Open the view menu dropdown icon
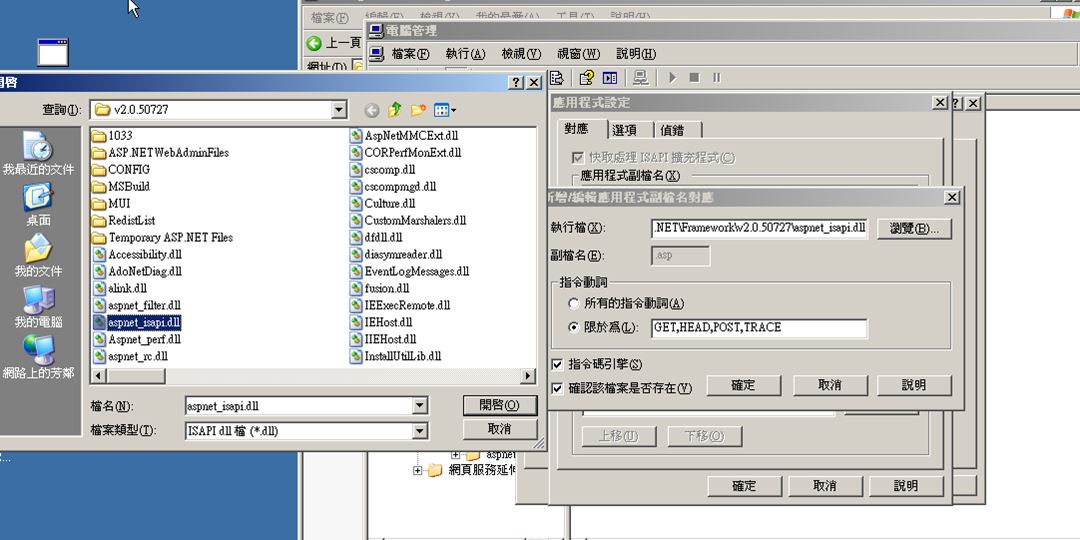The height and width of the screenshot is (540, 1080). click(446, 110)
